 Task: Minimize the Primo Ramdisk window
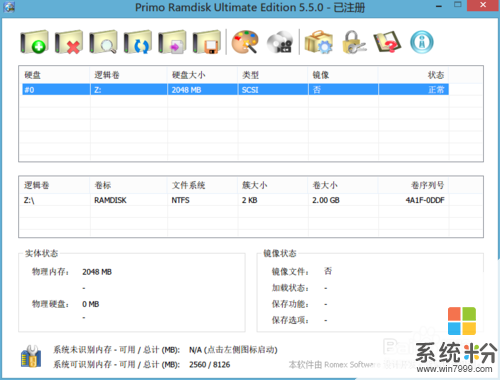click(439, 6)
